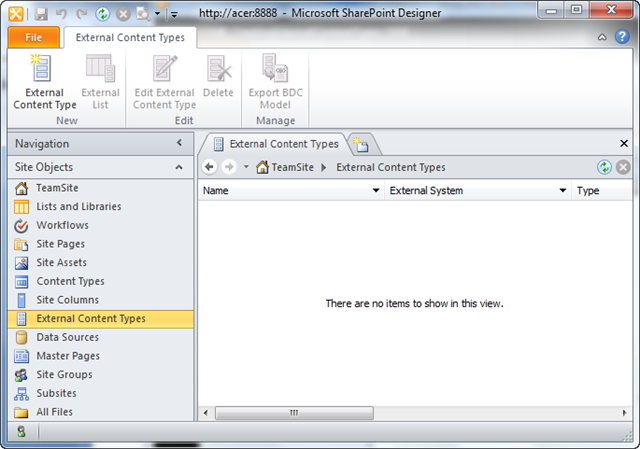Click the Data Sources cylinder icon
Screen dimensions: 640x449
click(21, 338)
